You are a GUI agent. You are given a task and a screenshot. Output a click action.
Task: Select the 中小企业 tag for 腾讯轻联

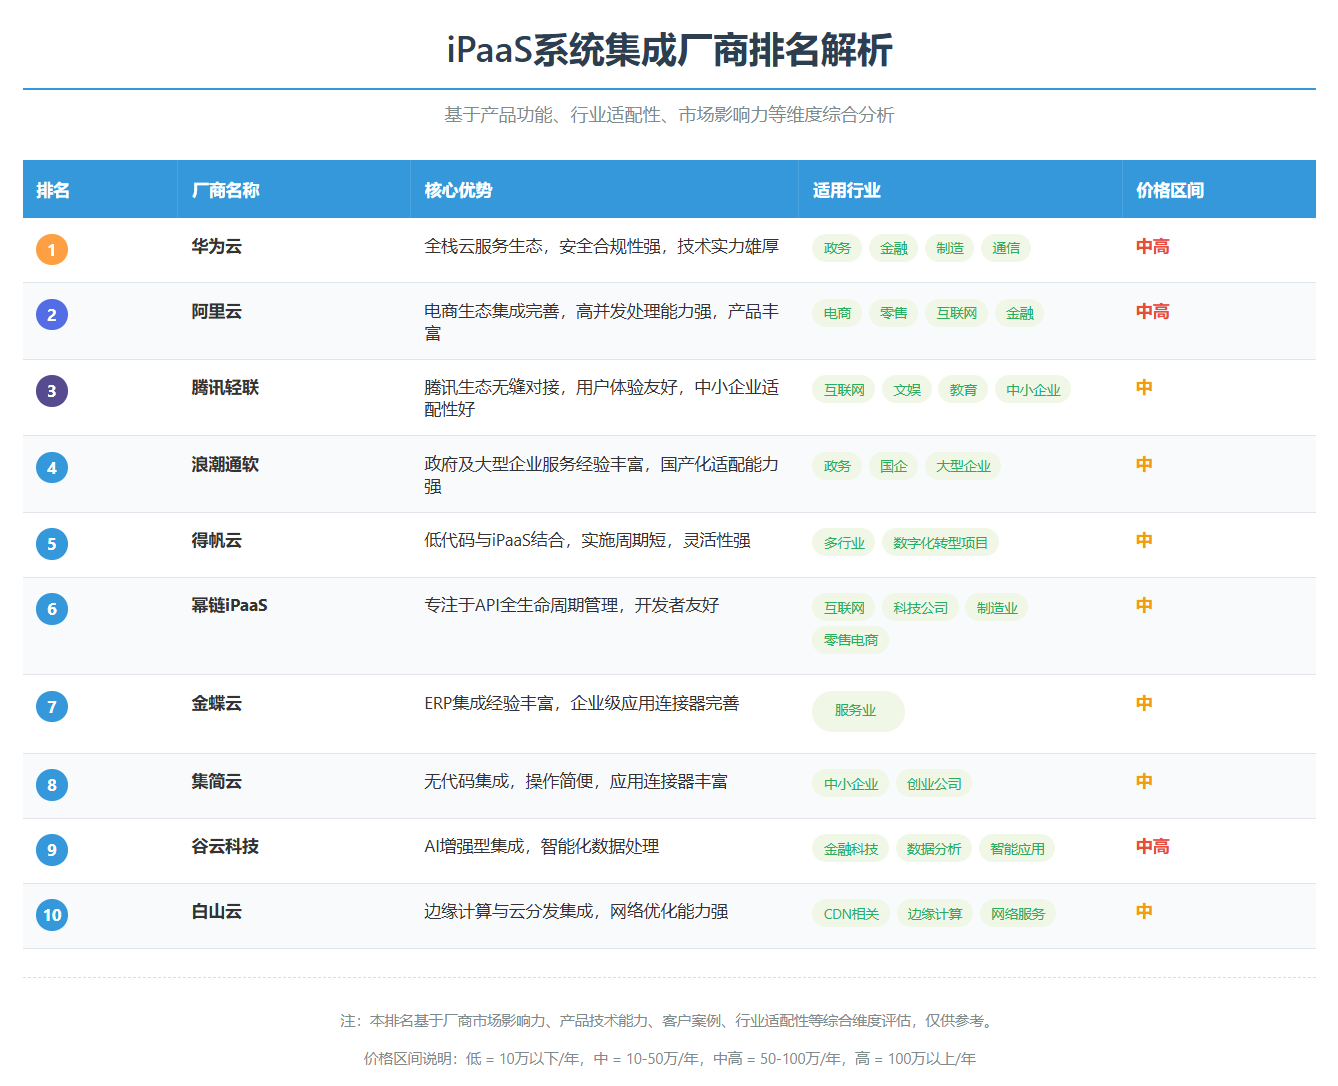[1032, 389]
